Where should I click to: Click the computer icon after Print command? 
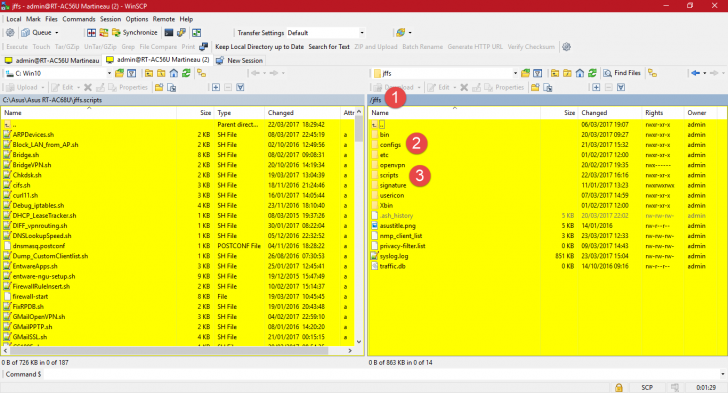click(x=203, y=46)
